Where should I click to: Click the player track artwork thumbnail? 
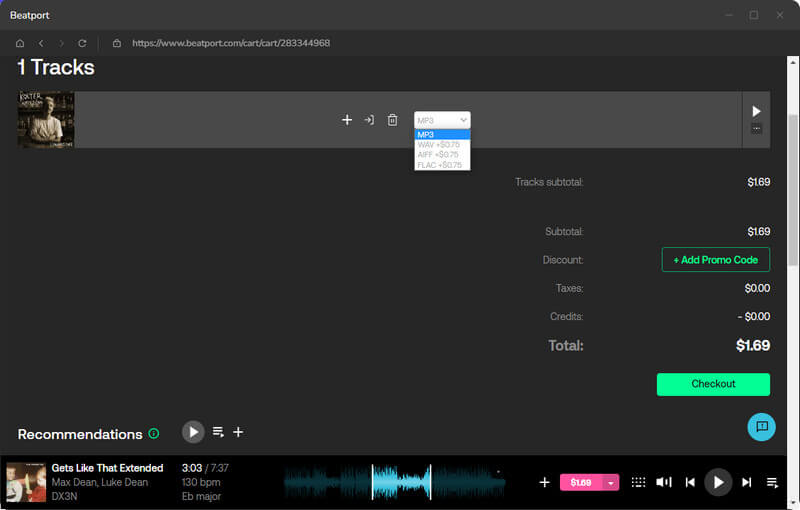coord(26,482)
